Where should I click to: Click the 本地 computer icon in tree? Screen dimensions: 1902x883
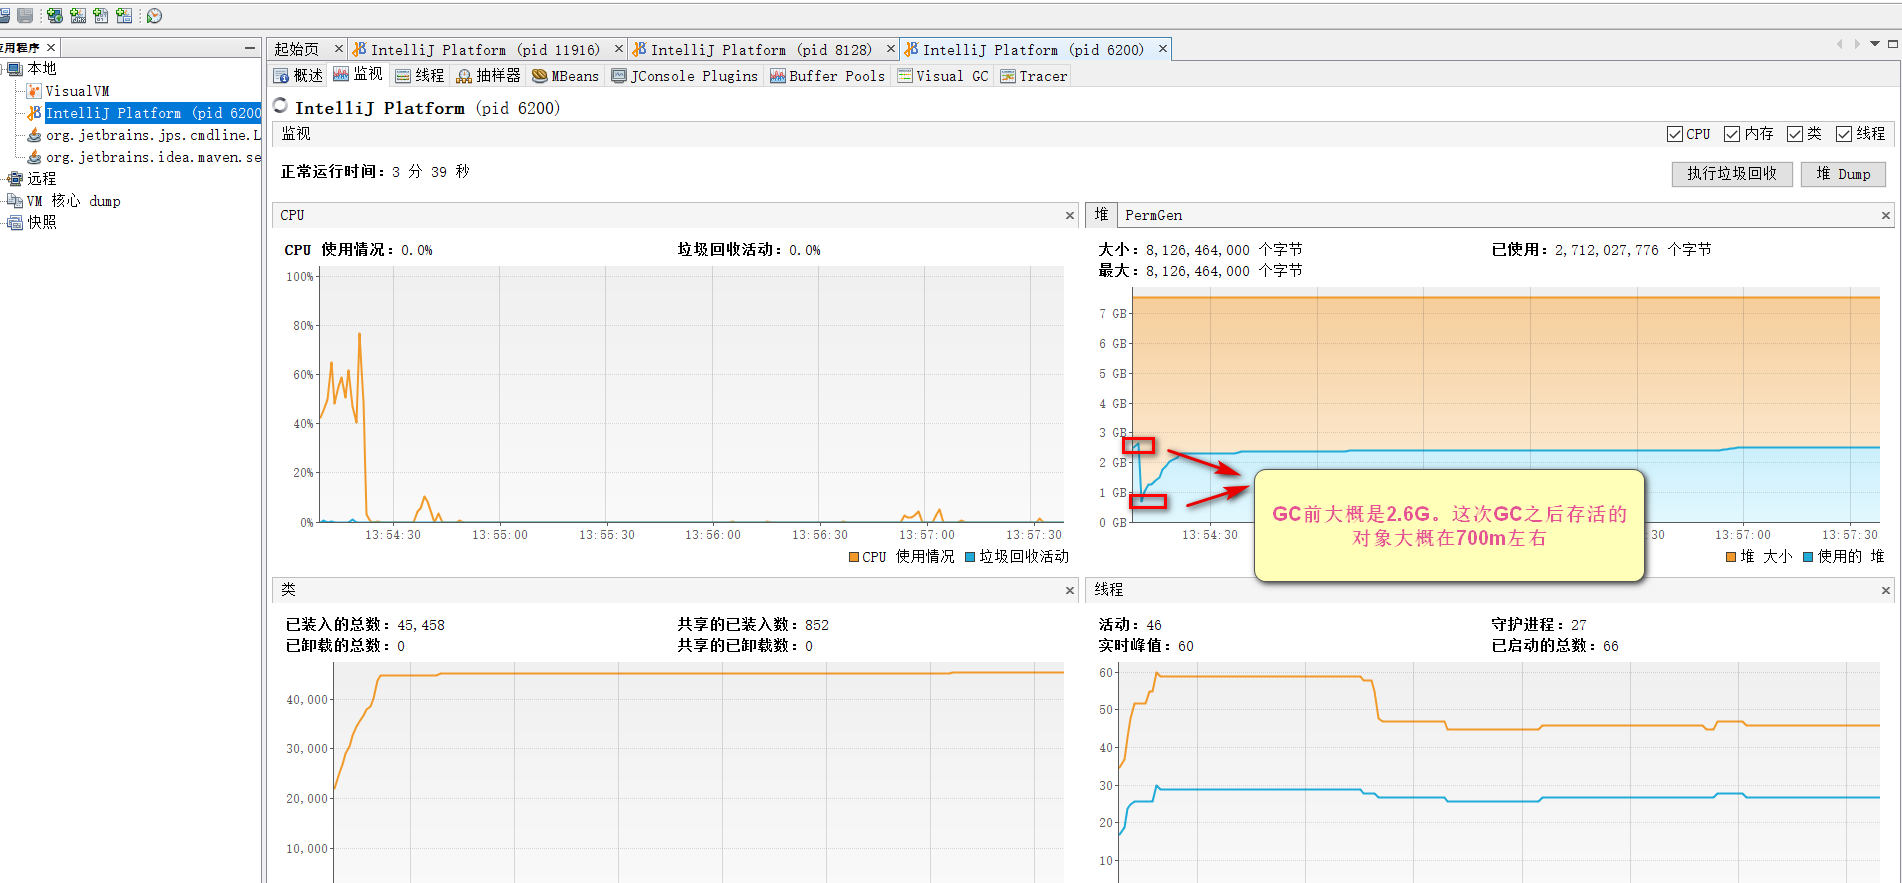coord(15,69)
